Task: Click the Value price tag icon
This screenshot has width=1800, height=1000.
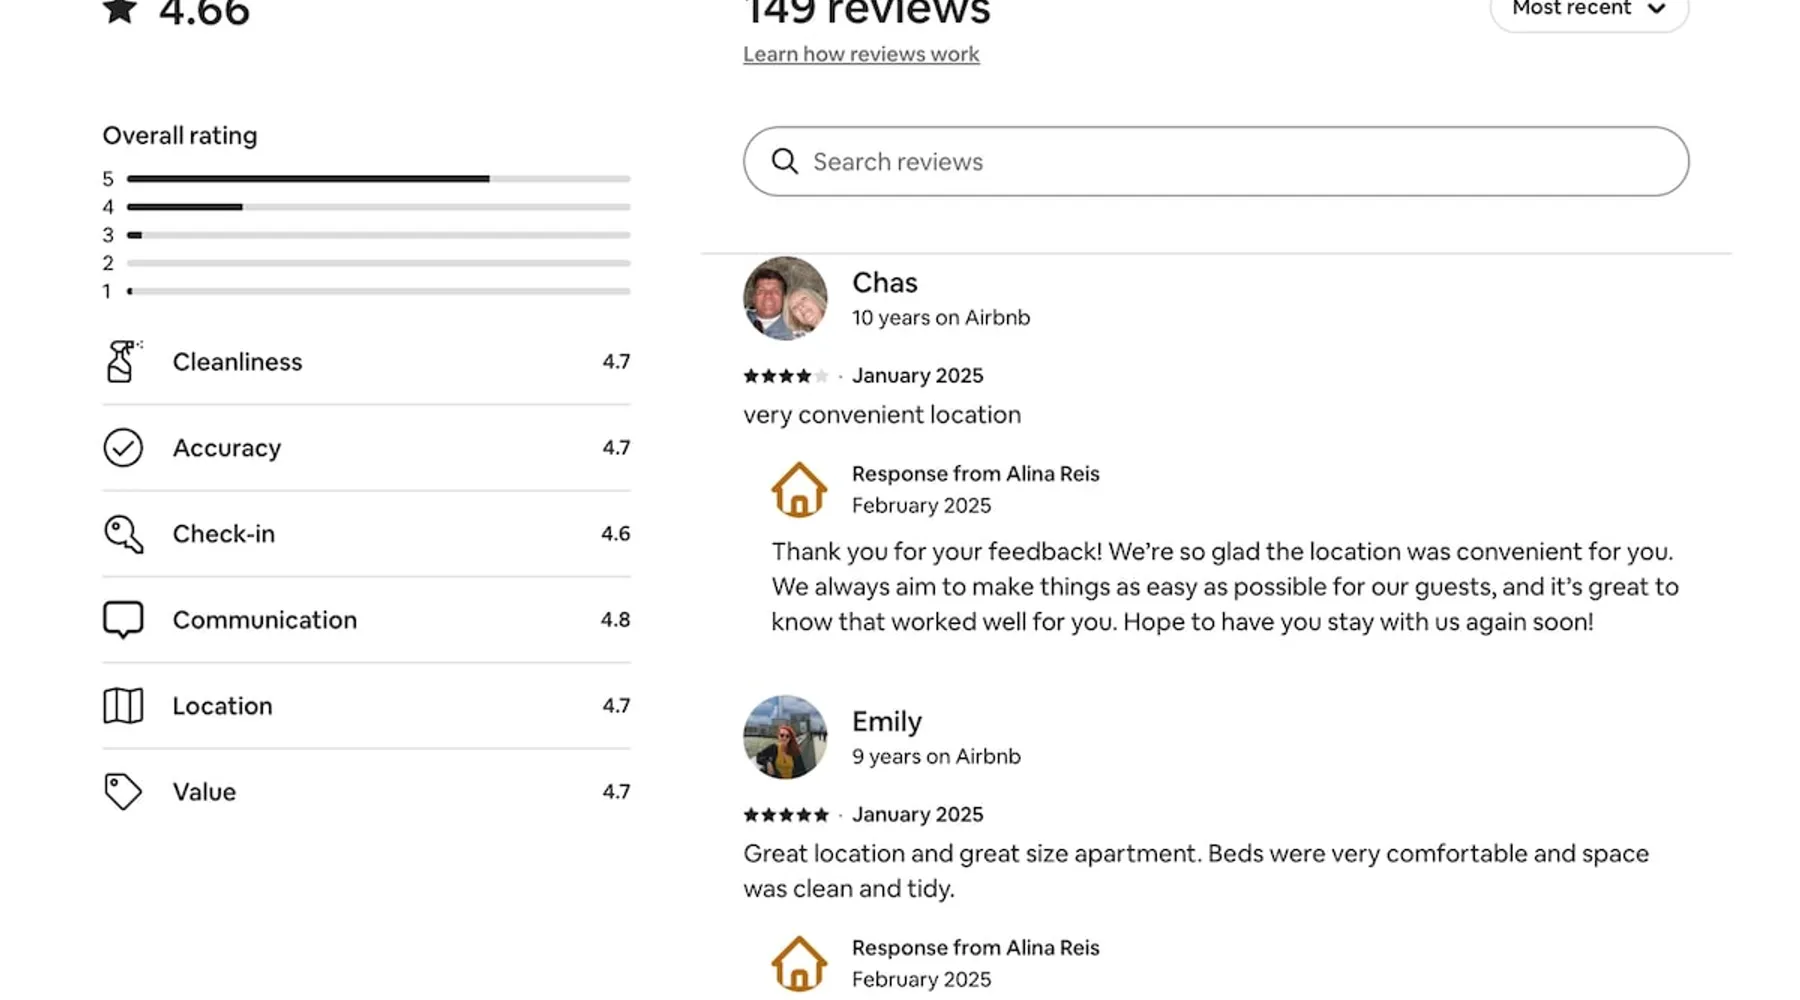Action: click(x=123, y=792)
